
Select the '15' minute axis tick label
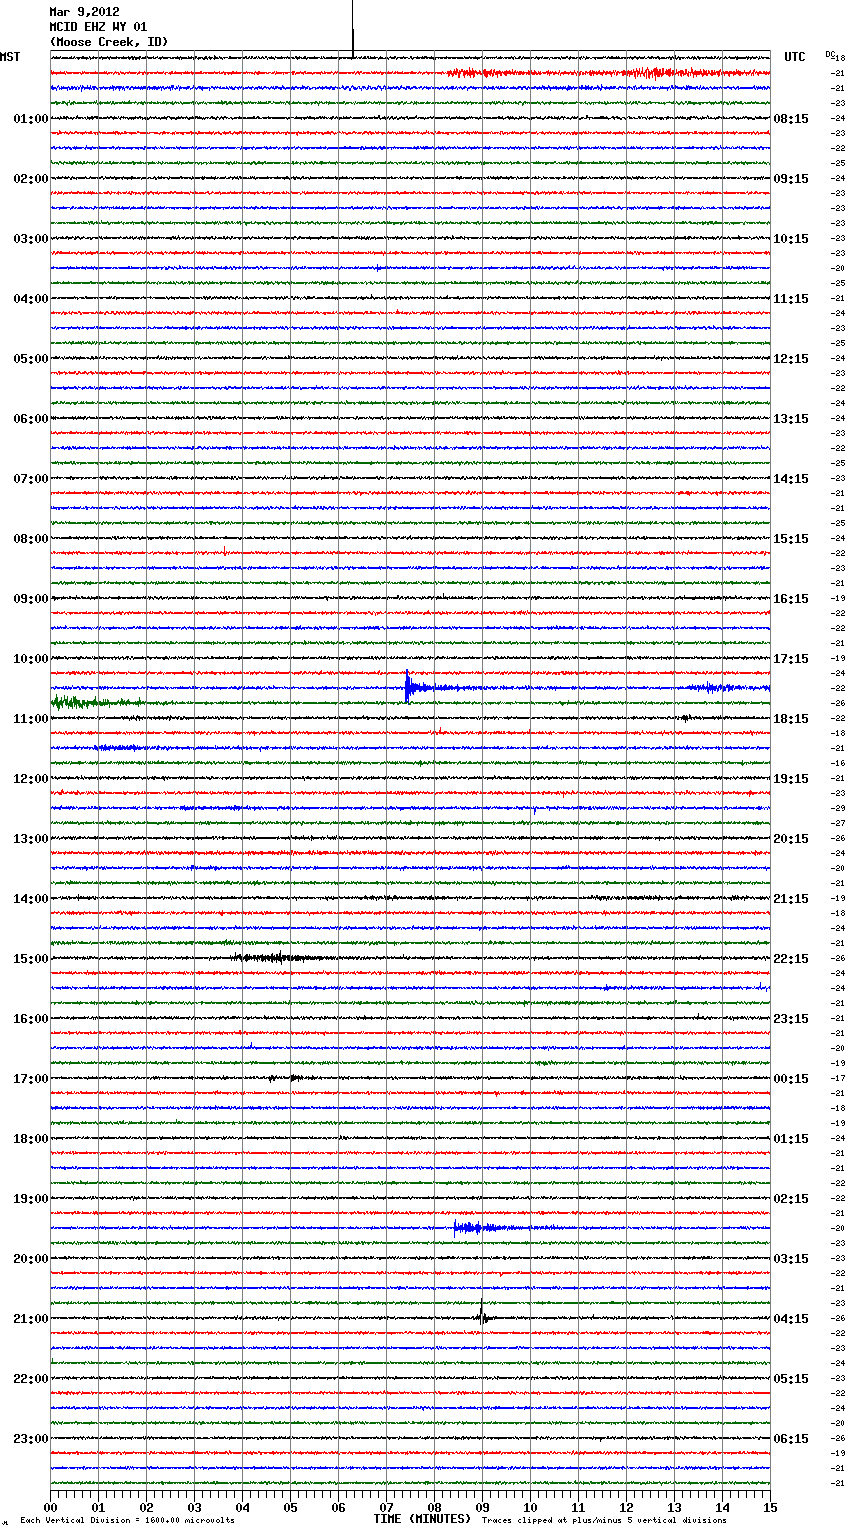coord(769,1507)
